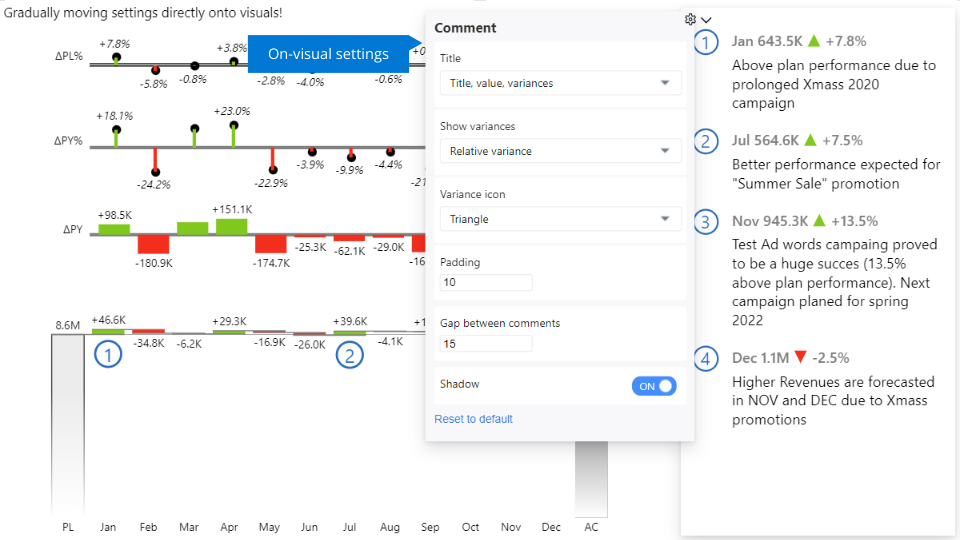Screen dimensions: 960x540
Task: Click the red -180.9K February ΔPY bar
Action: coord(153,244)
